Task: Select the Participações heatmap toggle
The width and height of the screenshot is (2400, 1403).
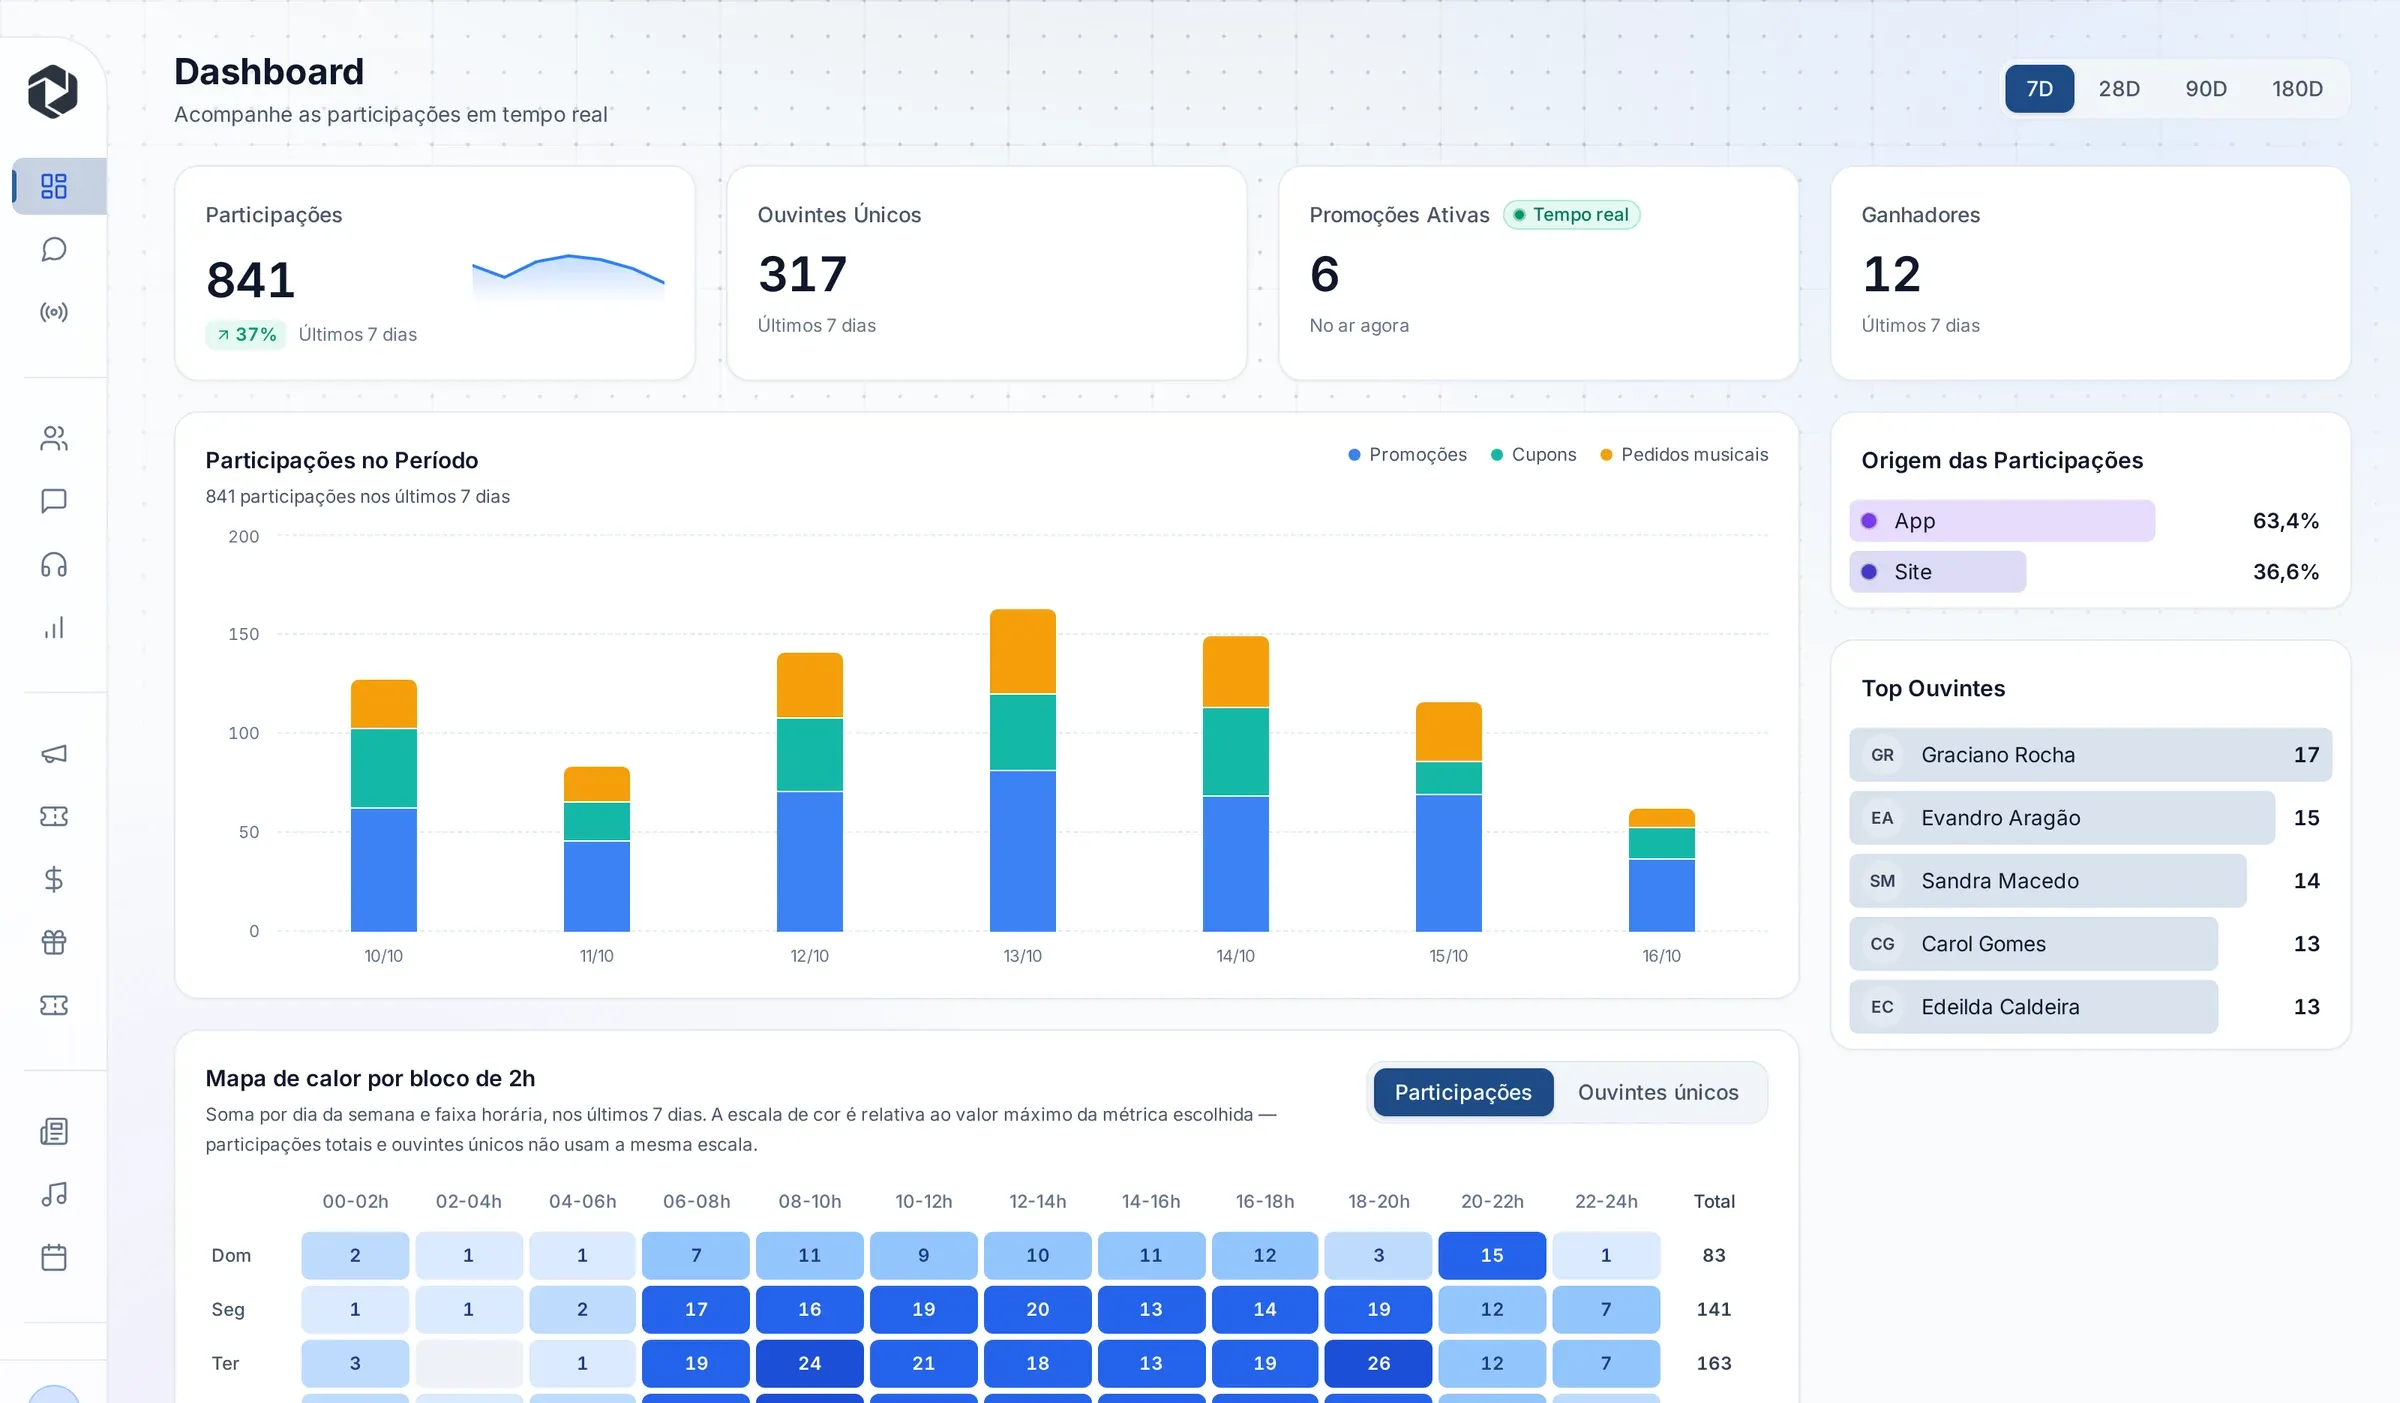Action: [x=1463, y=1092]
